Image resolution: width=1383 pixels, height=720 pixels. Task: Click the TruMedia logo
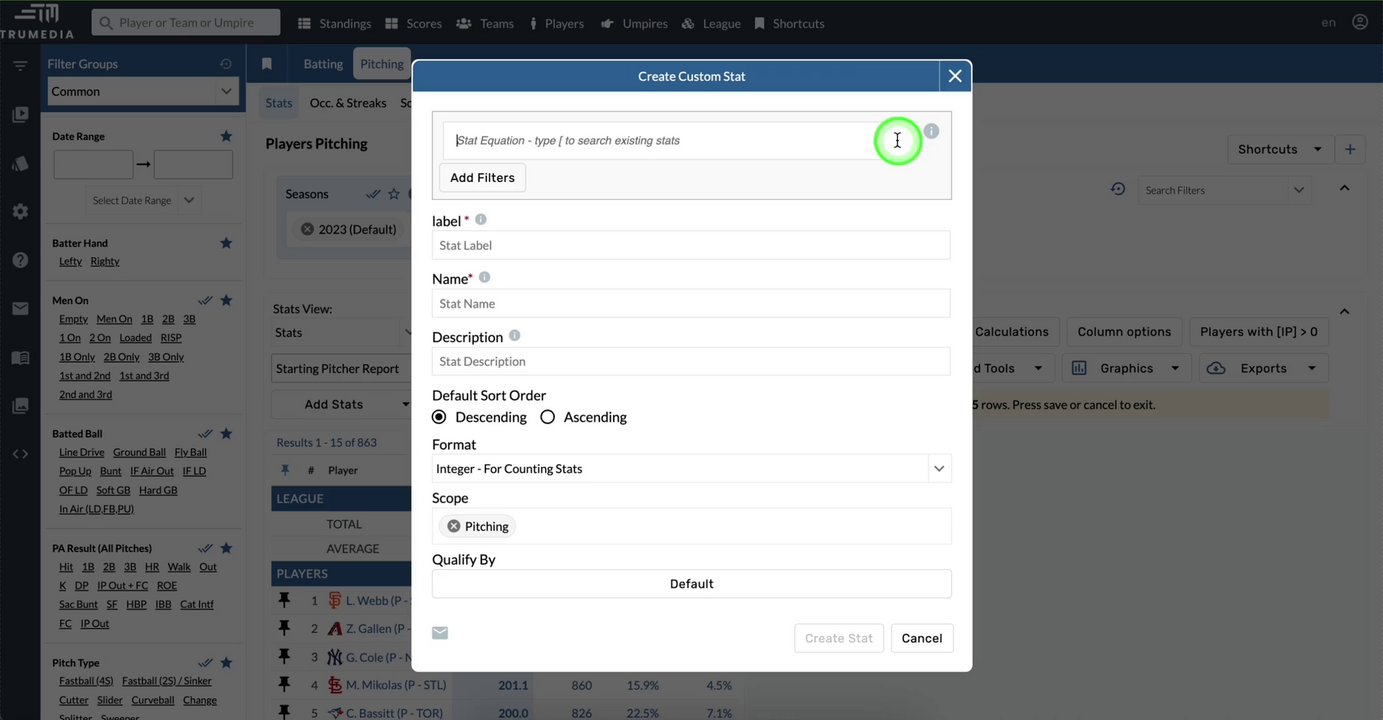tap(37, 21)
